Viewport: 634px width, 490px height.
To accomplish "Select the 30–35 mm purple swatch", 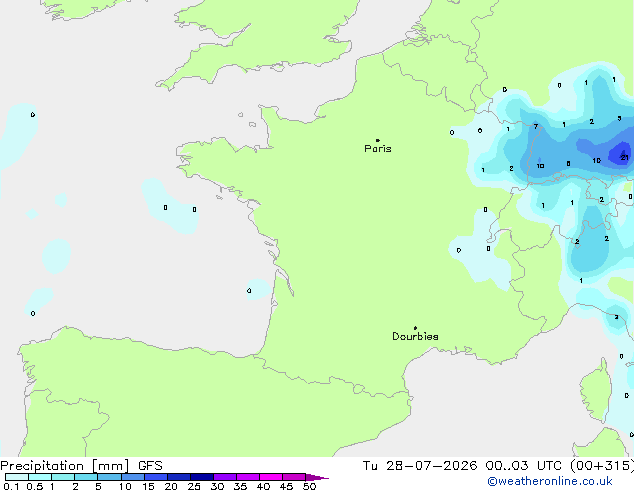I will [224, 477].
